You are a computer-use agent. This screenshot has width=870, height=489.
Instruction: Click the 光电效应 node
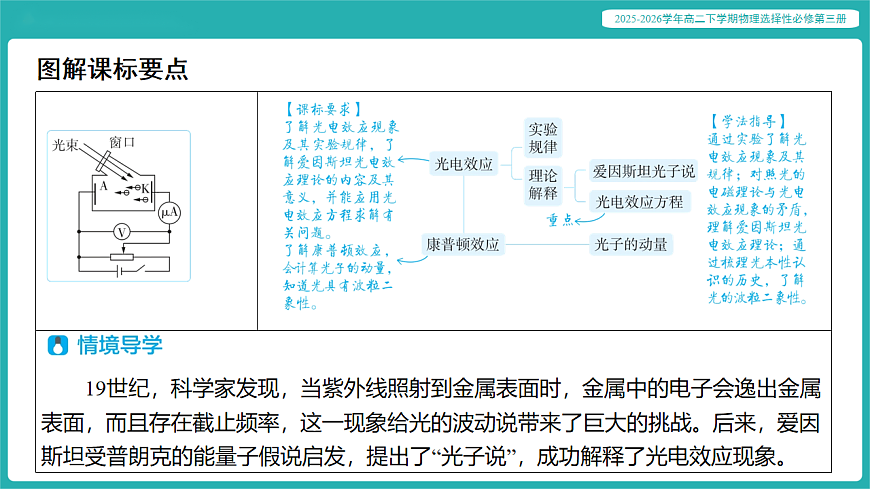[463, 164]
